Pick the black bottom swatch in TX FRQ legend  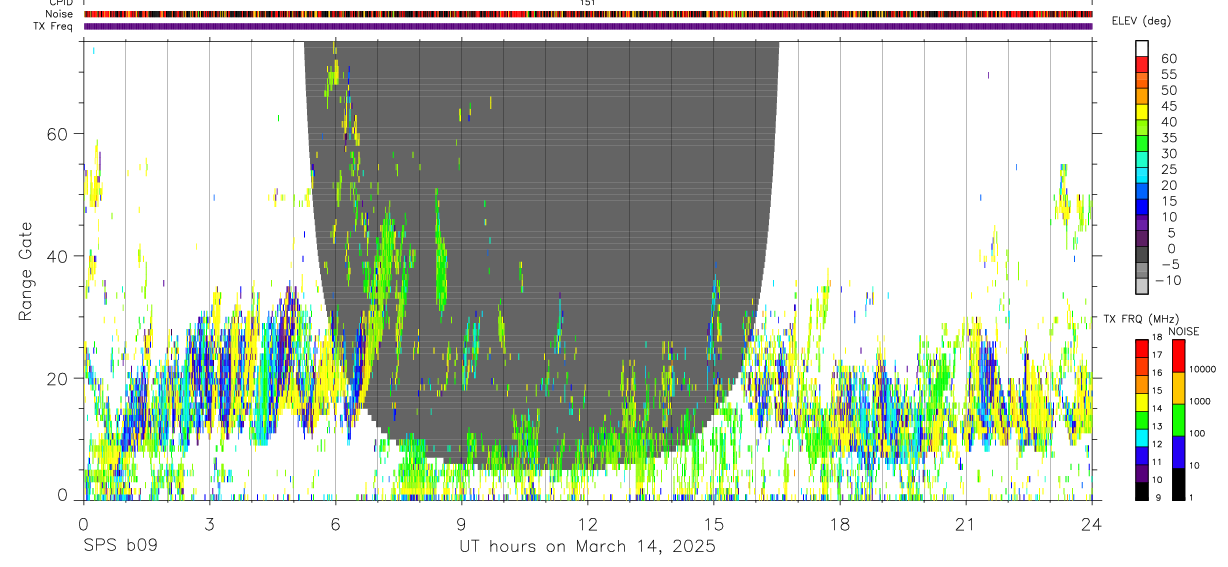point(1142,491)
